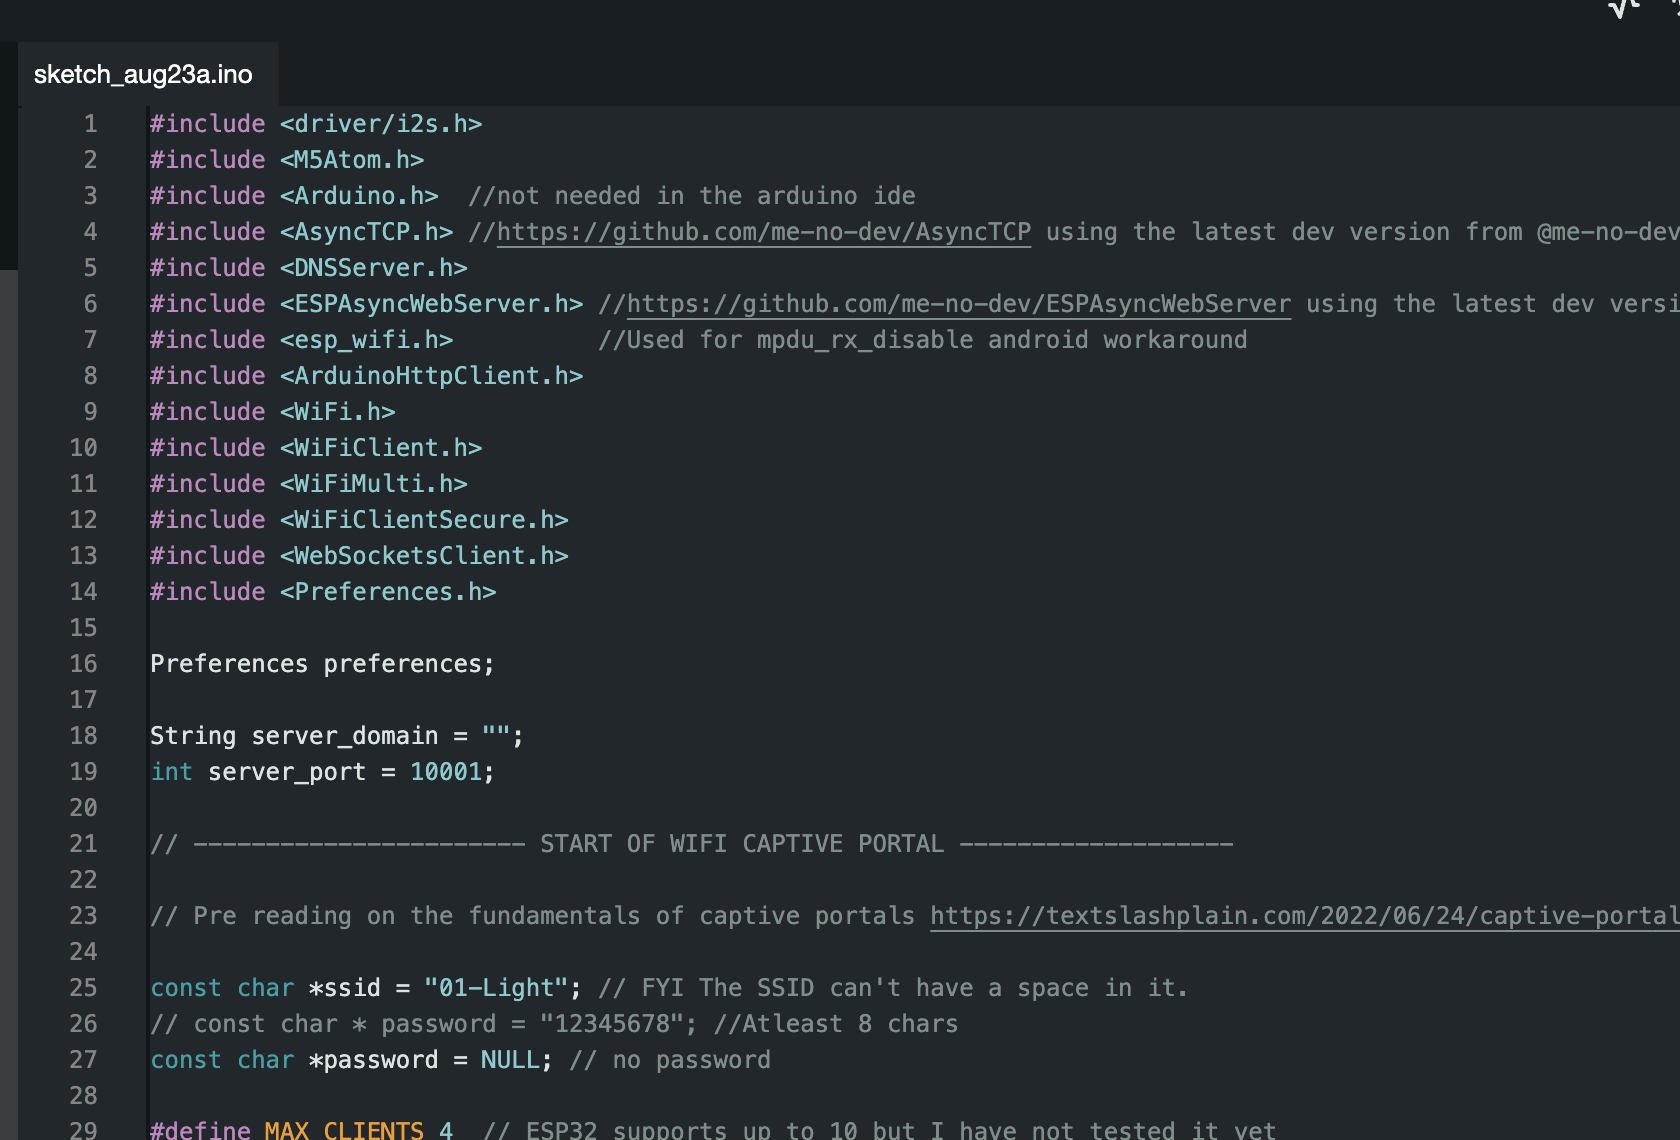Place cursor on the driver/i2s.h include
The width and height of the screenshot is (1680, 1140).
[x=380, y=124]
